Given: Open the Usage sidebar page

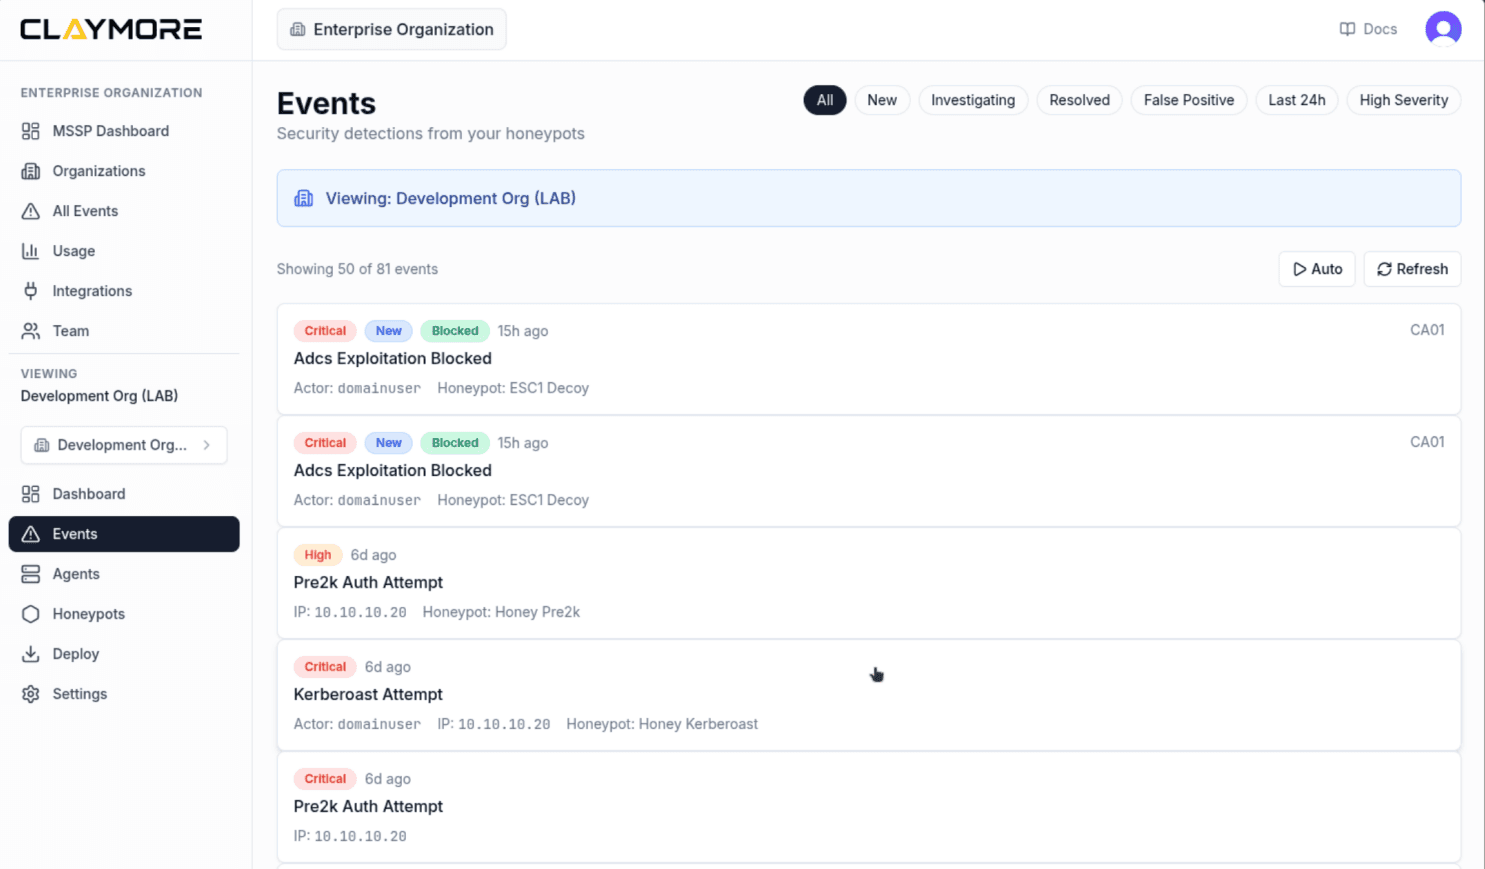Looking at the screenshot, I should [124, 251].
